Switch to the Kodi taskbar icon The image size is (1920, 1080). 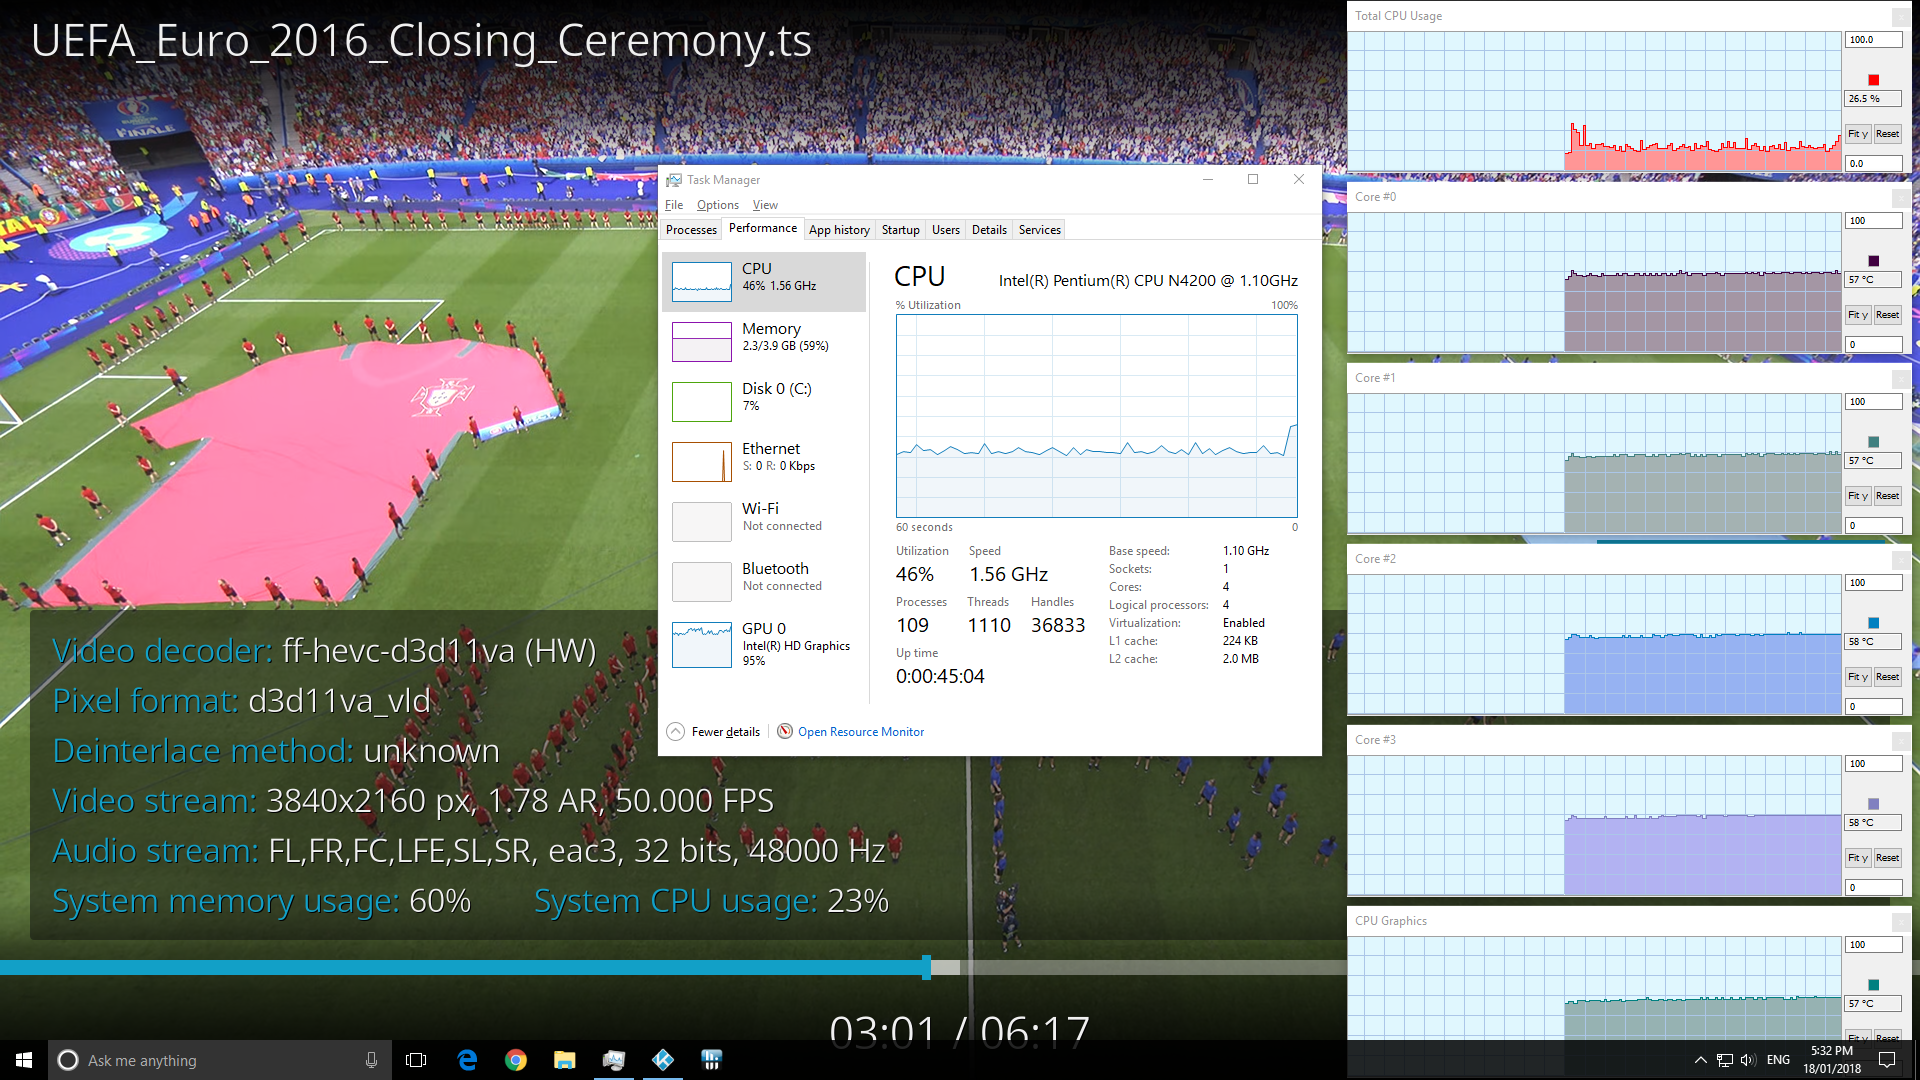pyautogui.click(x=663, y=1060)
